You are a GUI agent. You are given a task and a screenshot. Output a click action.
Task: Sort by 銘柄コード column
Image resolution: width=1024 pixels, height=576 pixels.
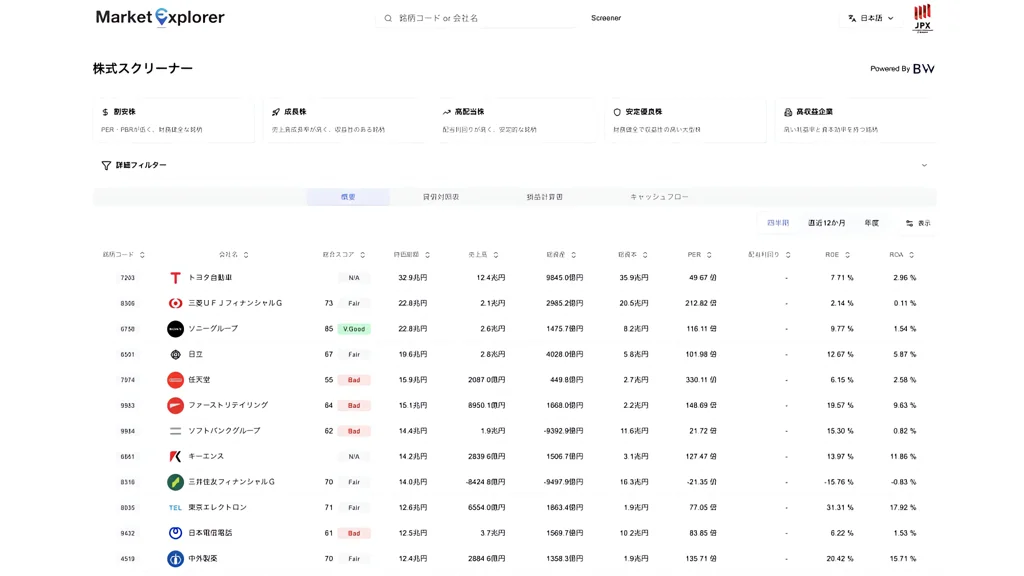(x=123, y=255)
